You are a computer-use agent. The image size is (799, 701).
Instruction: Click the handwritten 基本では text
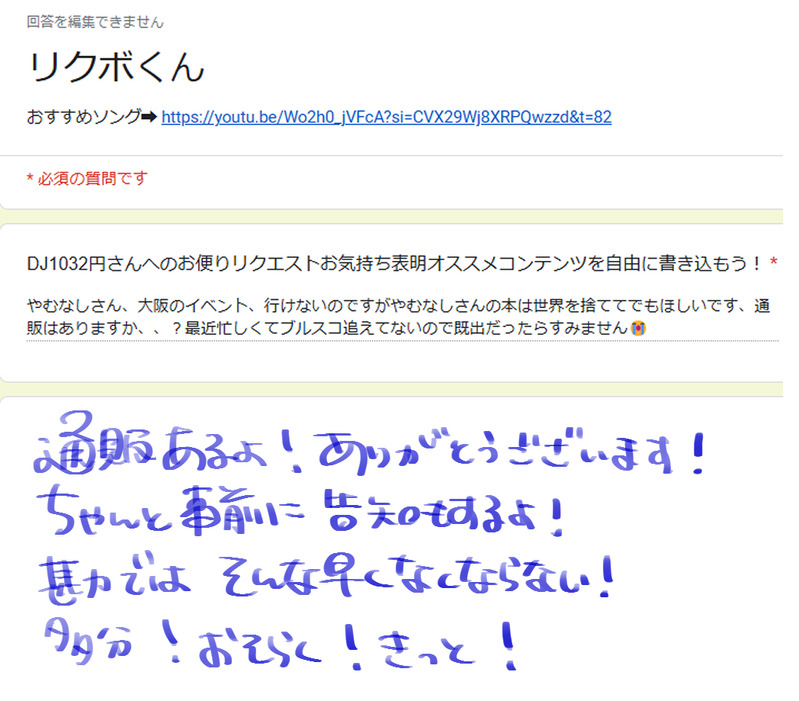tap(115, 578)
